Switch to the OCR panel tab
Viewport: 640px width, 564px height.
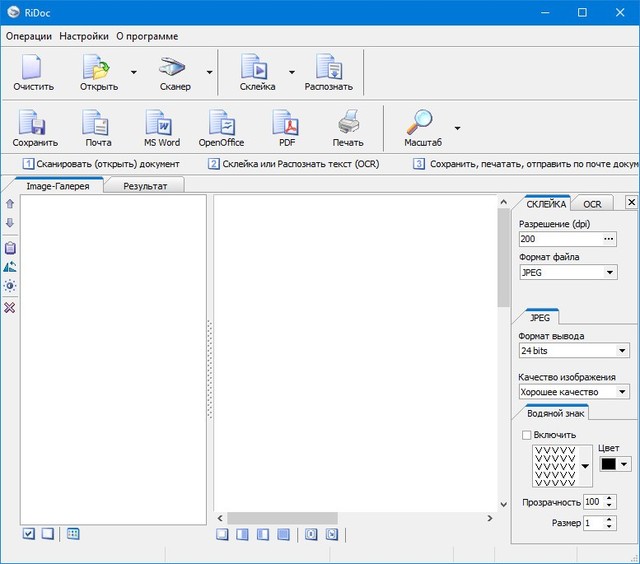(592, 204)
